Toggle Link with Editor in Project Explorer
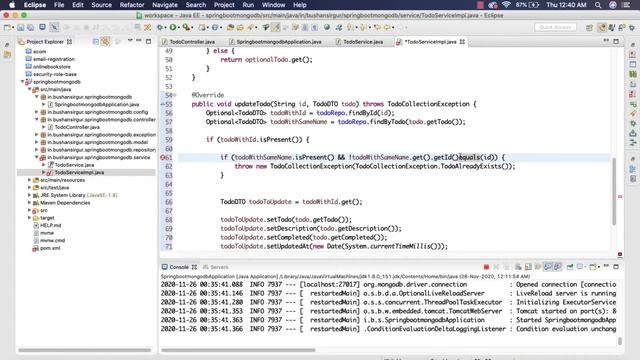640x360 pixels. pos(105,42)
